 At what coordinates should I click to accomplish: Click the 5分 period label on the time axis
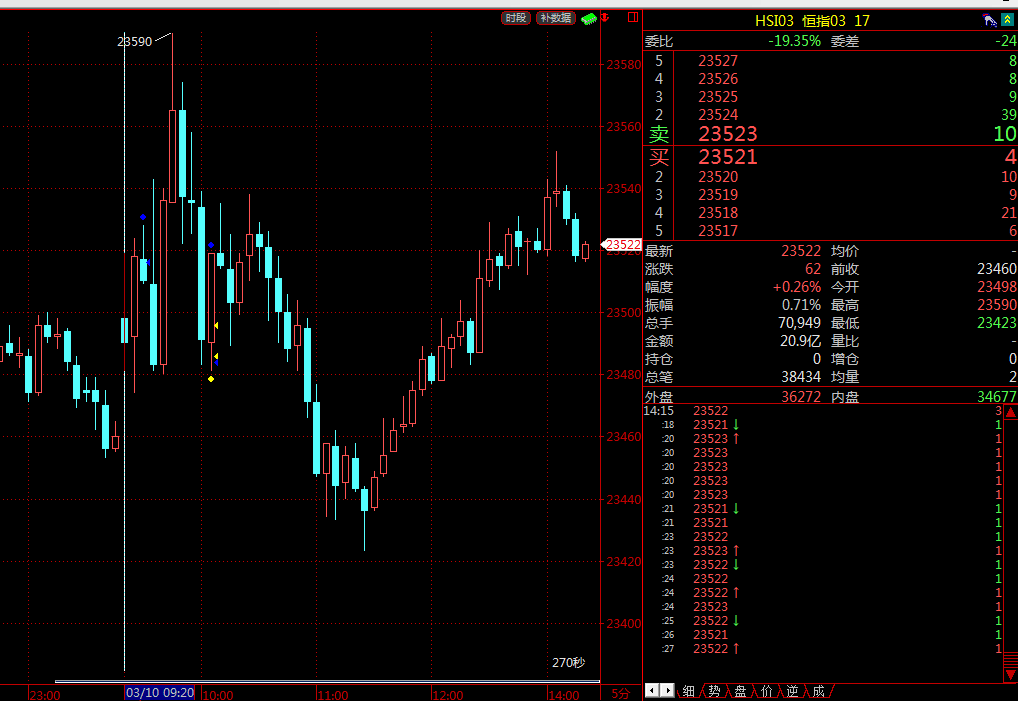click(621, 694)
